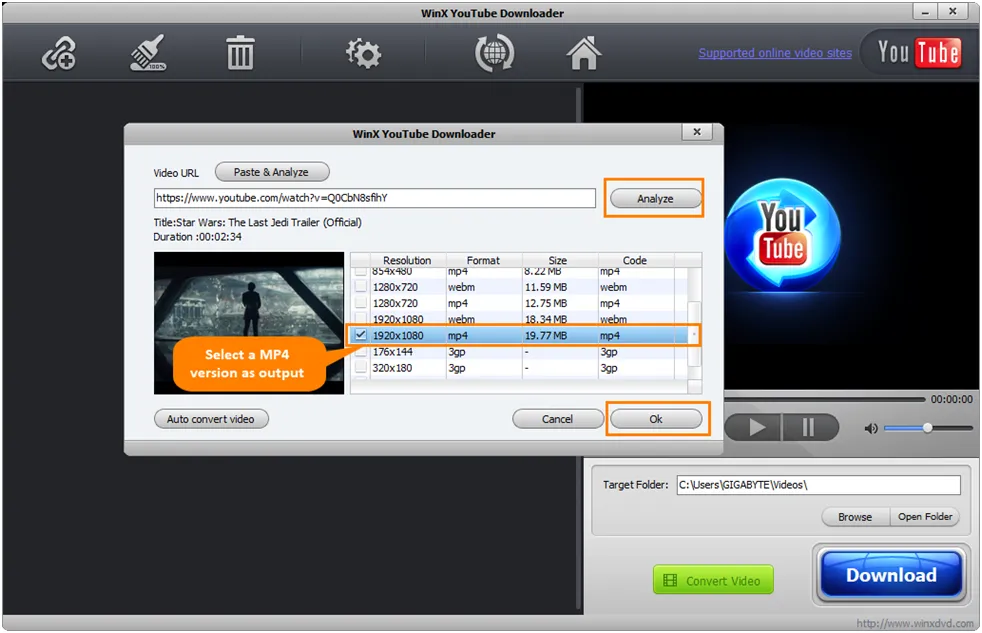Click the Analyze button

pyautogui.click(x=655, y=198)
